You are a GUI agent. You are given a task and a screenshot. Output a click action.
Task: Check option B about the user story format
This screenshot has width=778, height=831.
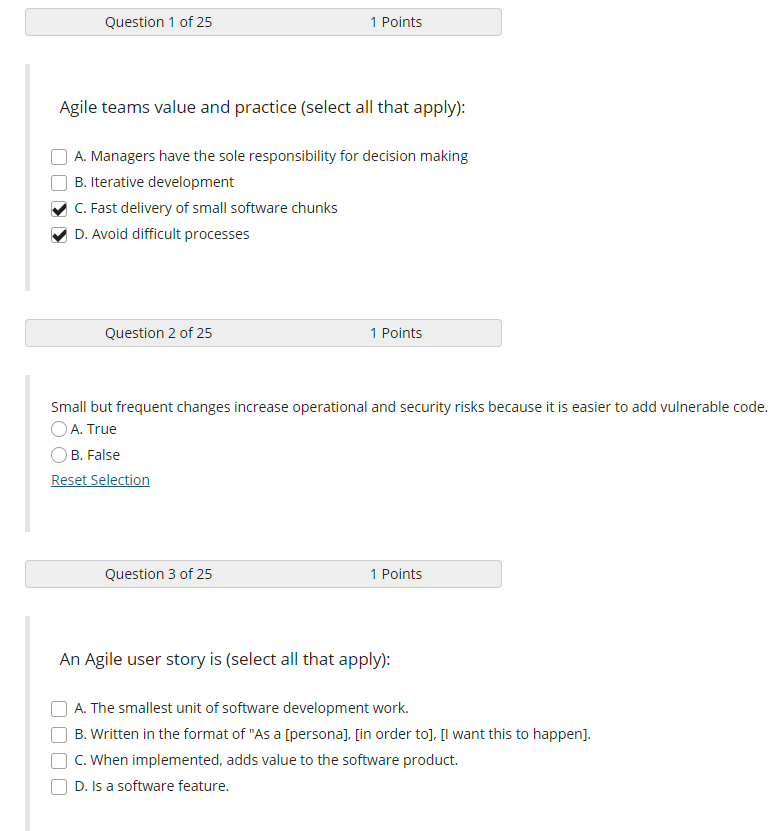(59, 734)
